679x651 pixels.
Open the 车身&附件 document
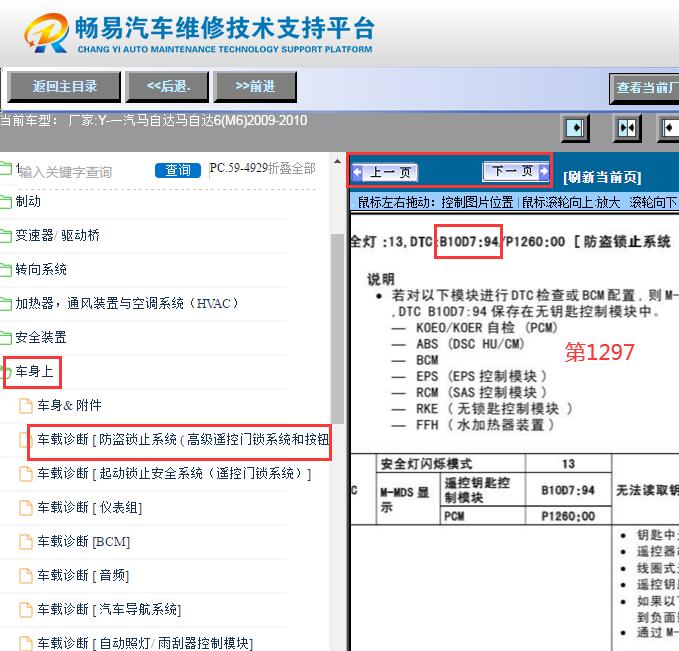tap(69, 405)
